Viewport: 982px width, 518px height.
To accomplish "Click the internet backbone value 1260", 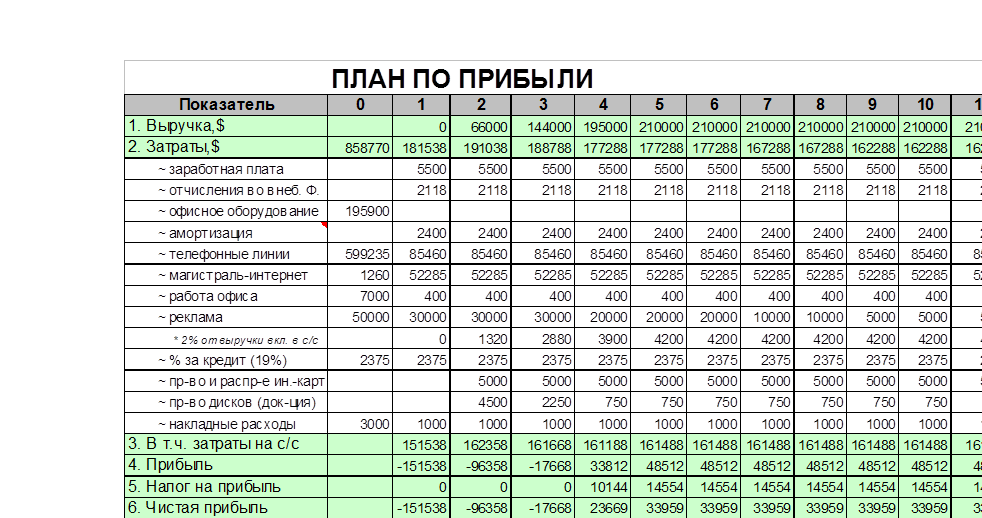I will (360, 275).
